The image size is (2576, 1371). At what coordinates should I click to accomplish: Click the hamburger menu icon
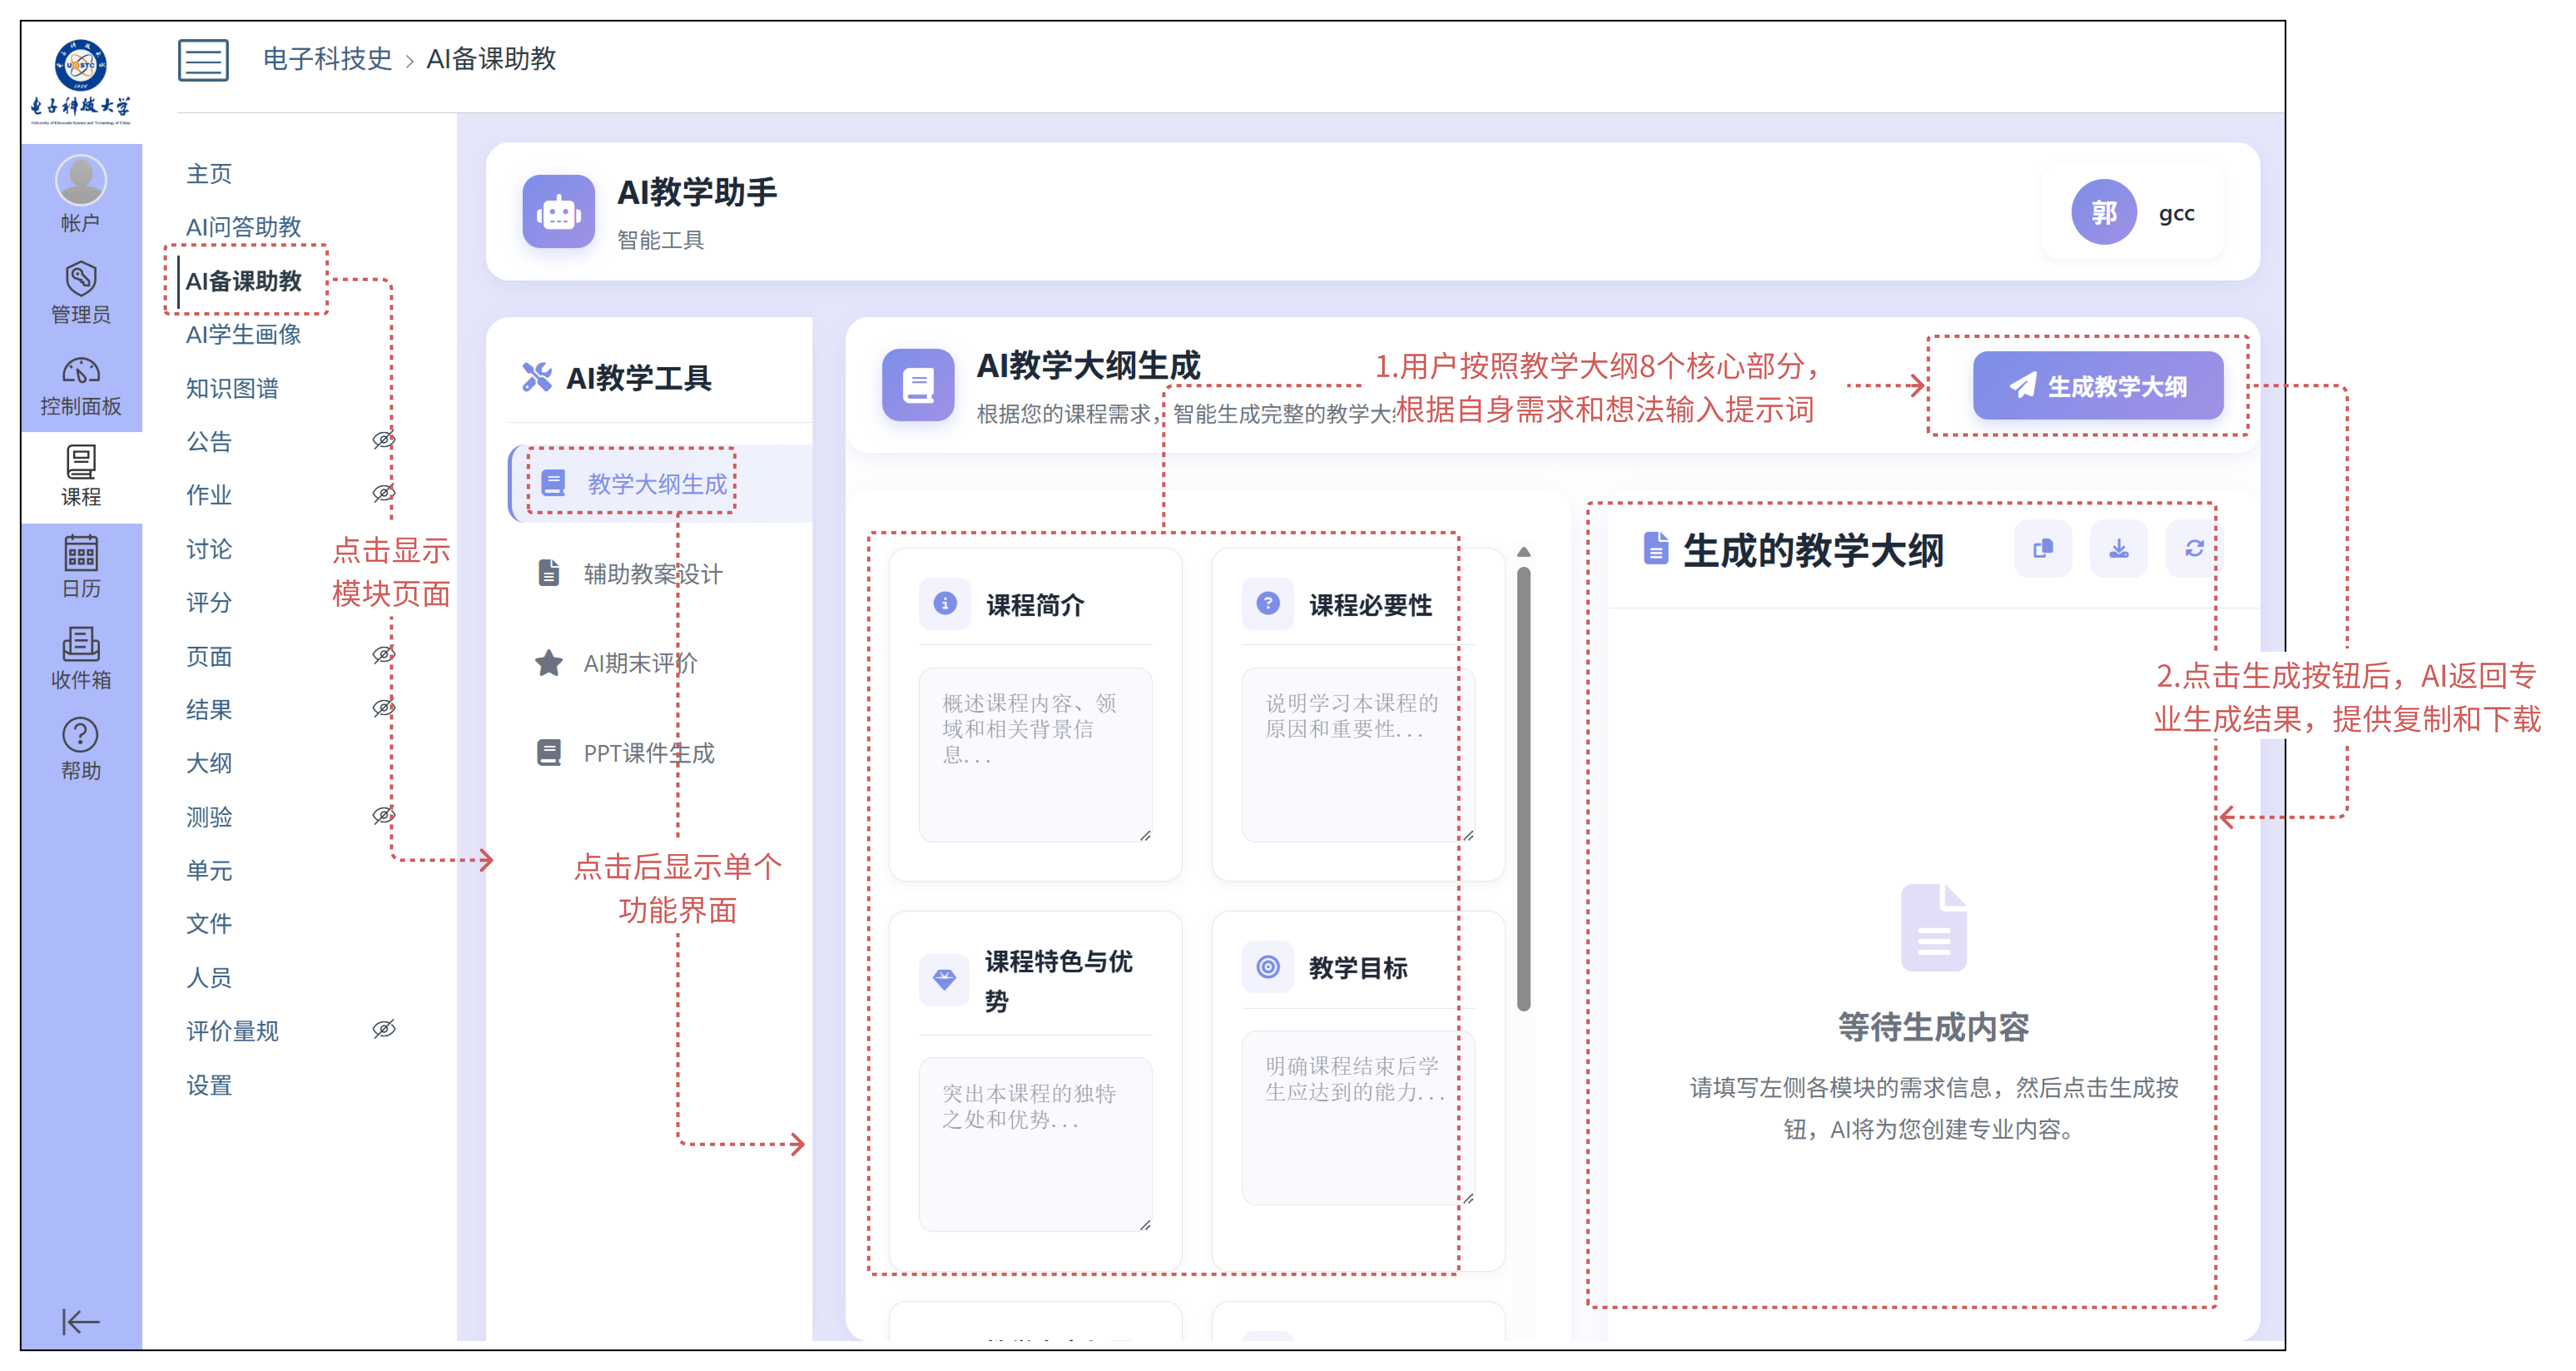pyautogui.click(x=203, y=60)
